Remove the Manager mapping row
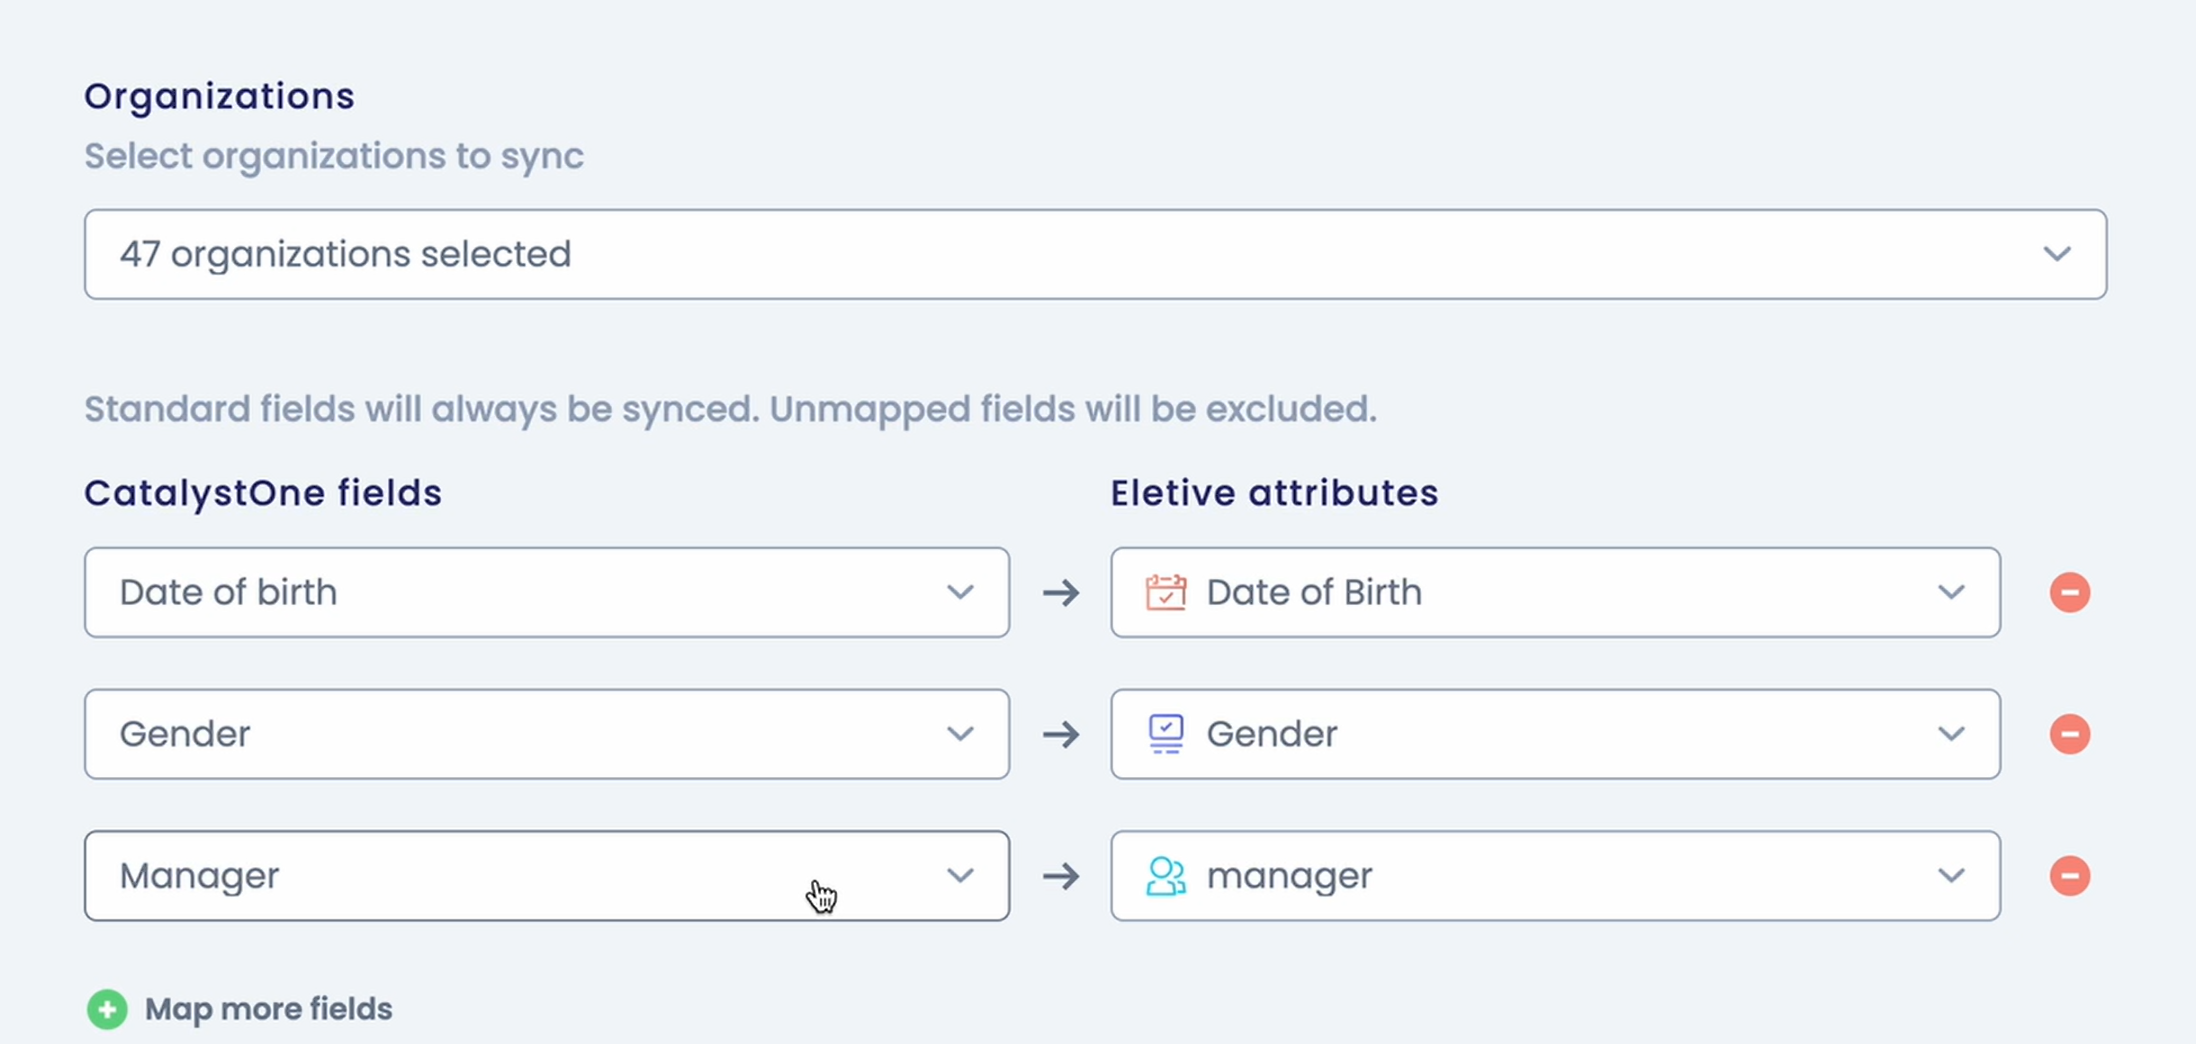Viewport: 2196px width, 1044px height. click(2070, 876)
